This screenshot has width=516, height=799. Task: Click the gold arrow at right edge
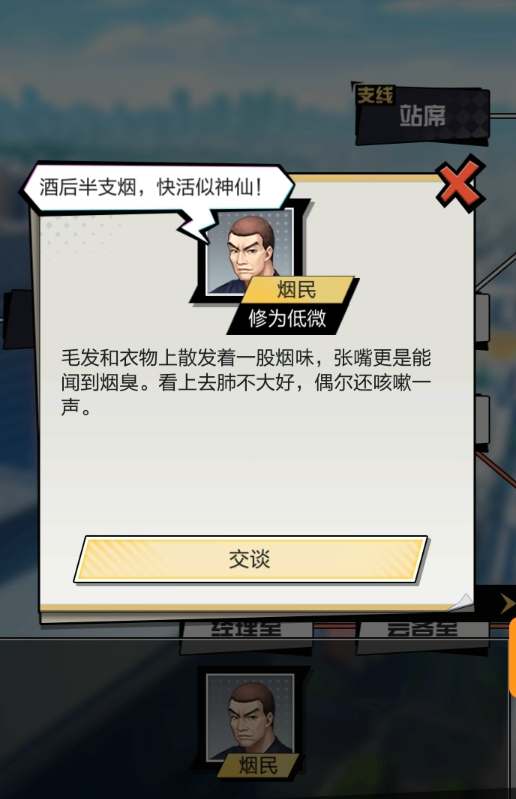click(x=507, y=603)
